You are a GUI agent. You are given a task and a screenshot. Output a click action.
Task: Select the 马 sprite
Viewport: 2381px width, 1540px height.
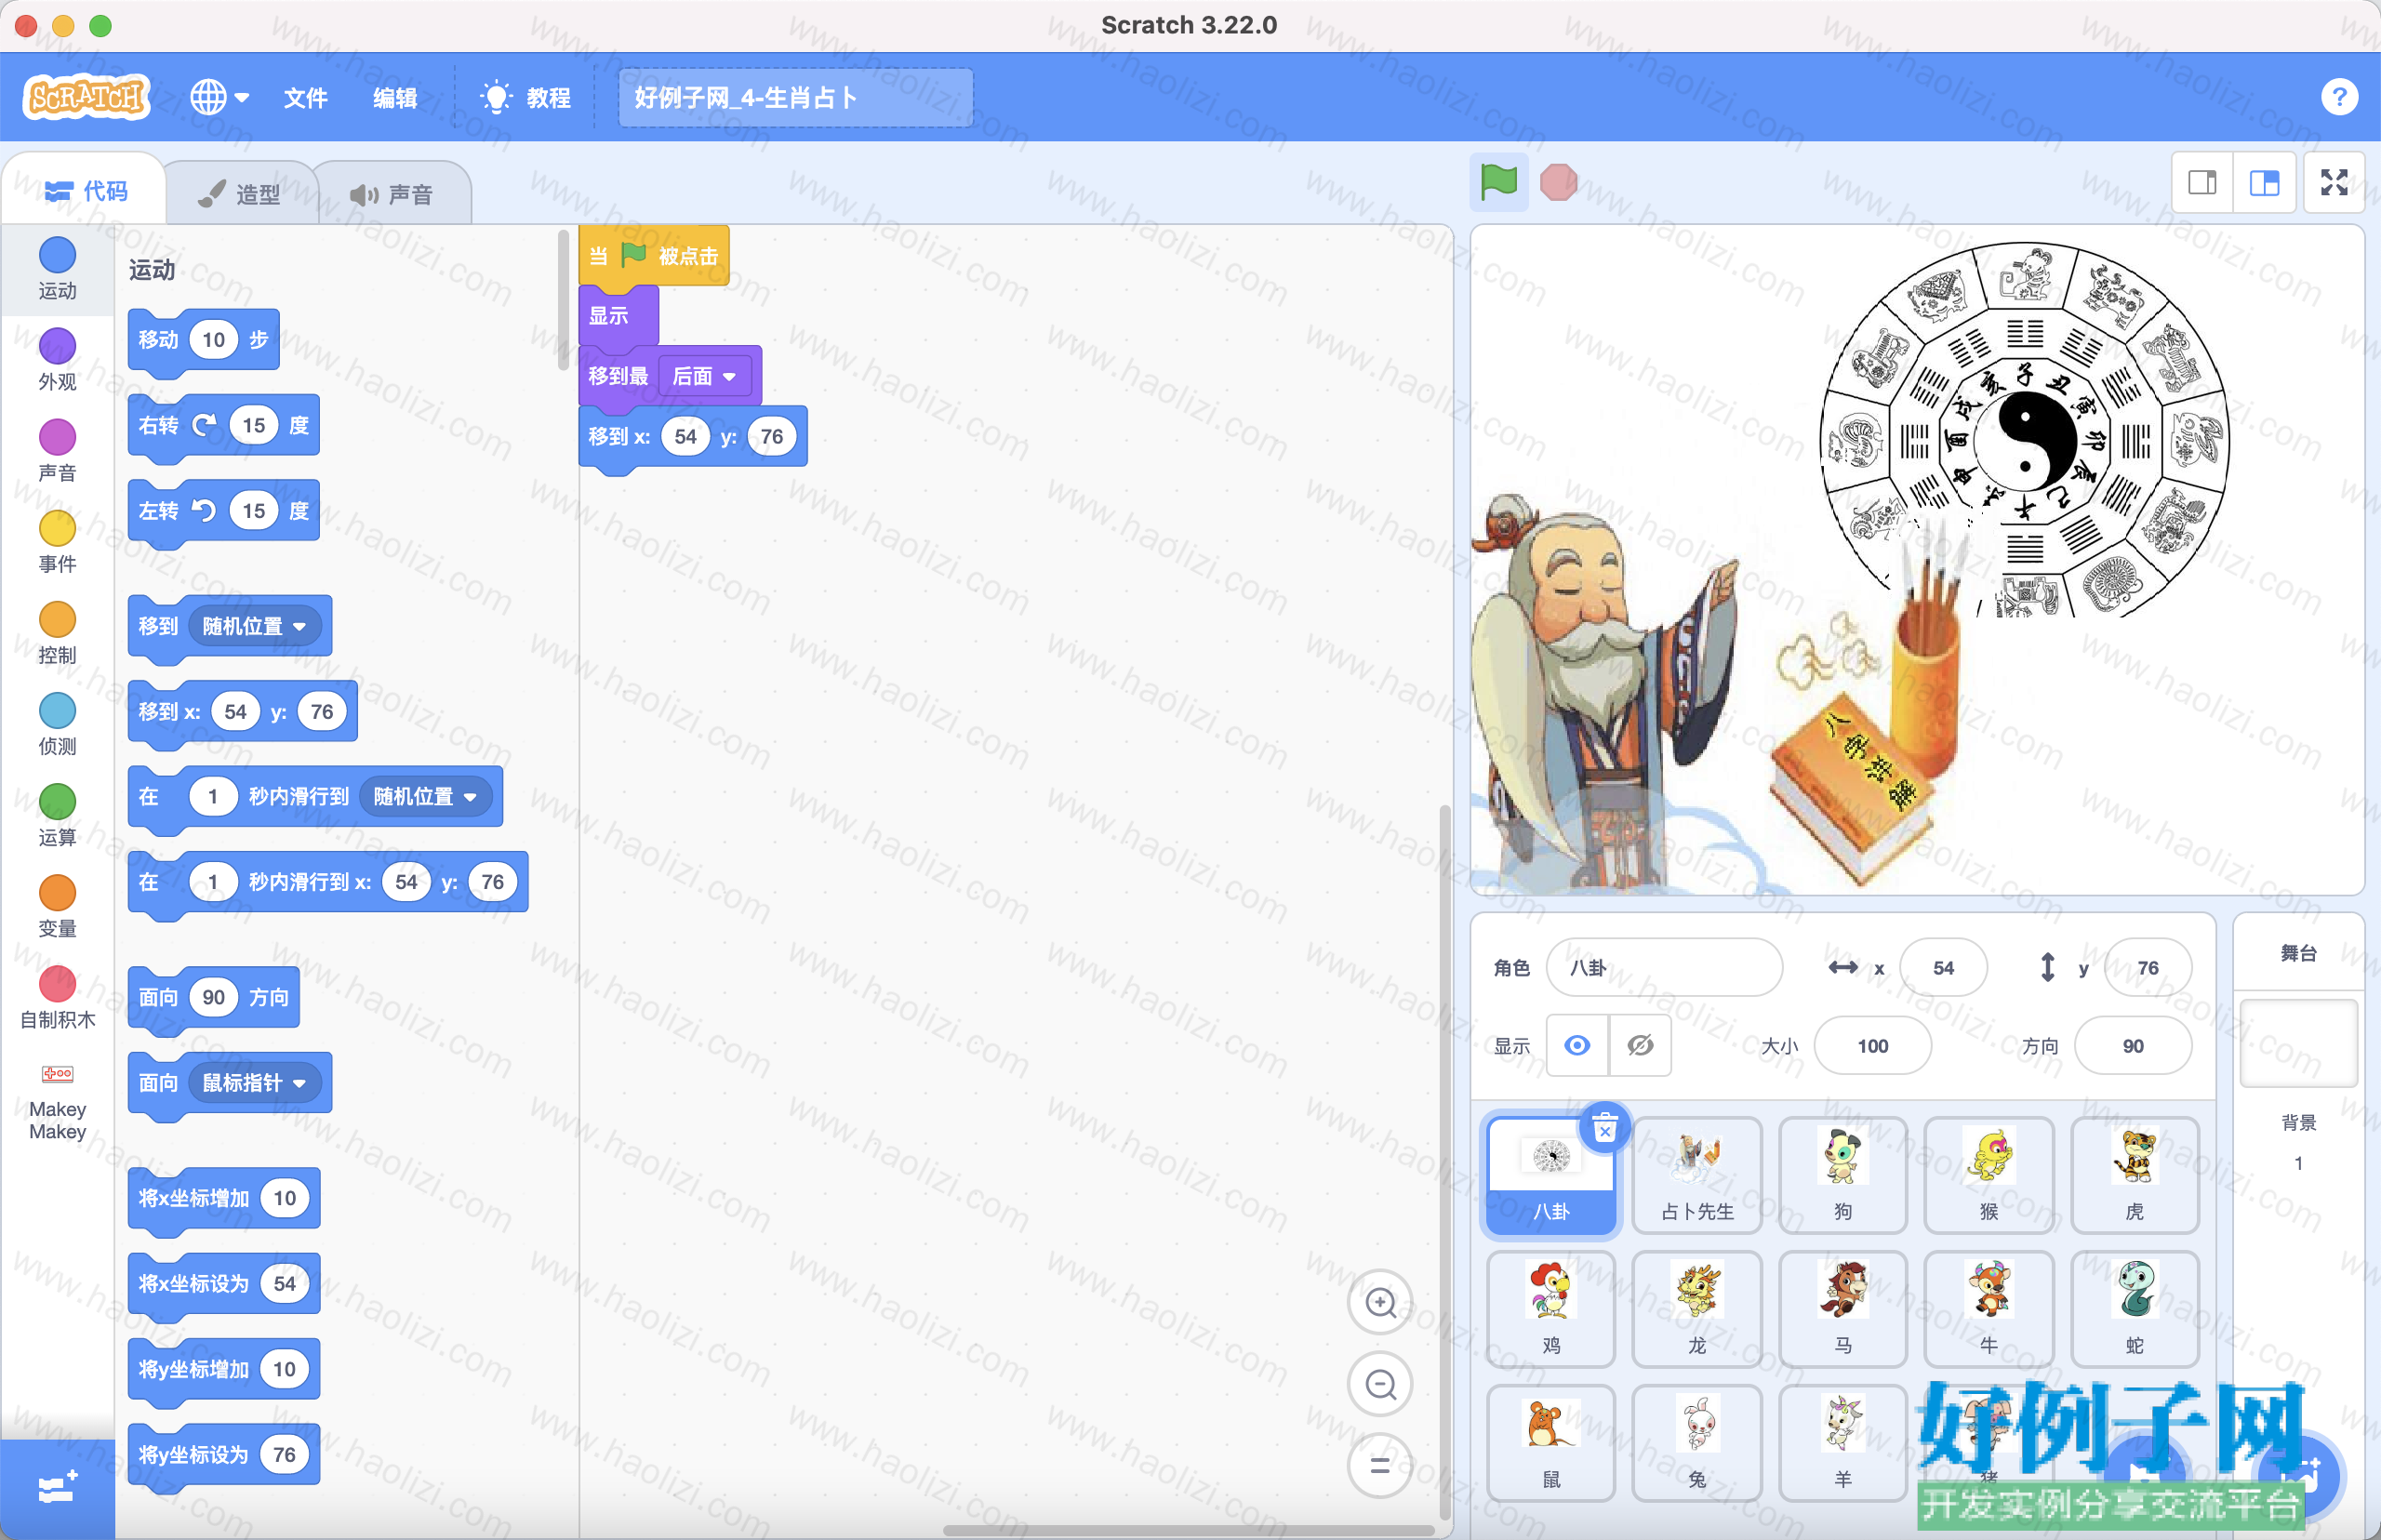point(1843,1308)
